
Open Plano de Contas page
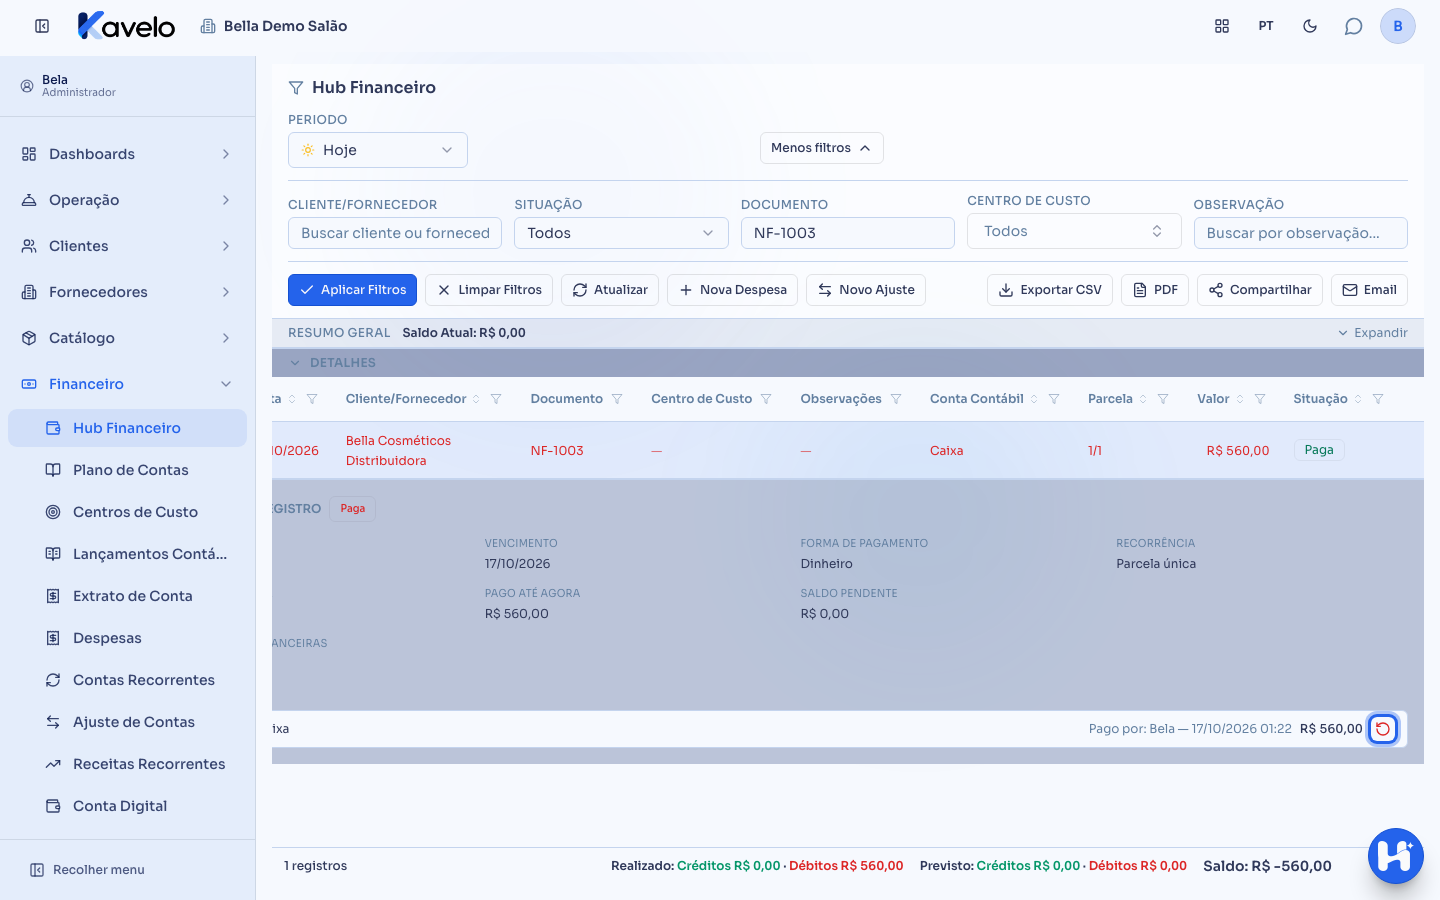[x=128, y=470]
